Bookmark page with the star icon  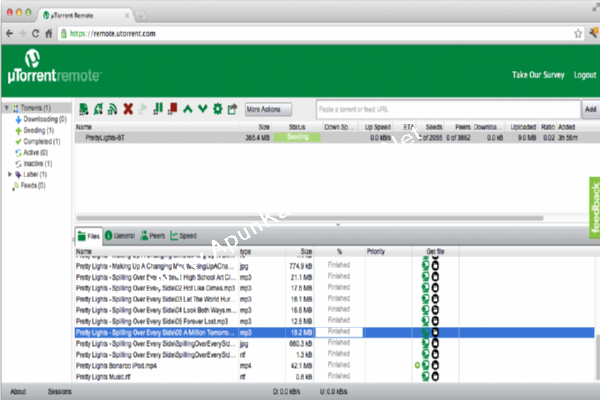coord(578,34)
